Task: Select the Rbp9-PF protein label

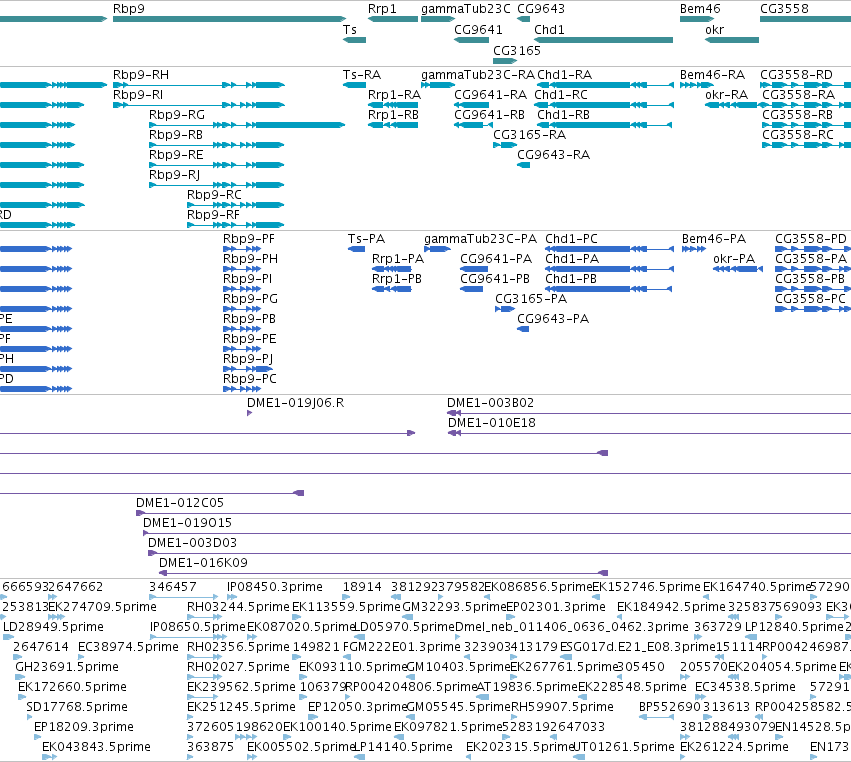Action: point(249,239)
